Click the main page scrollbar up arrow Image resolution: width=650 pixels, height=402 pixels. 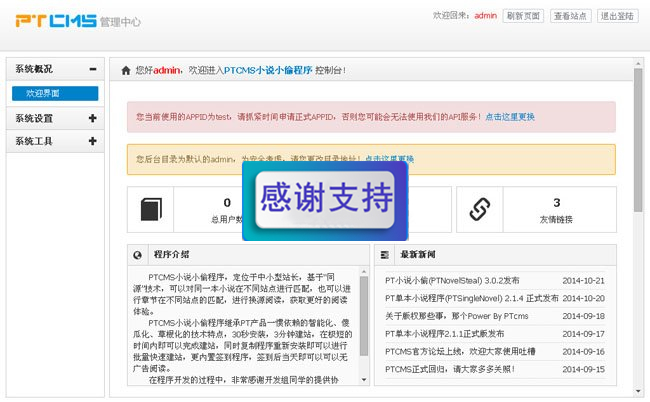pyautogui.click(x=638, y=63)
